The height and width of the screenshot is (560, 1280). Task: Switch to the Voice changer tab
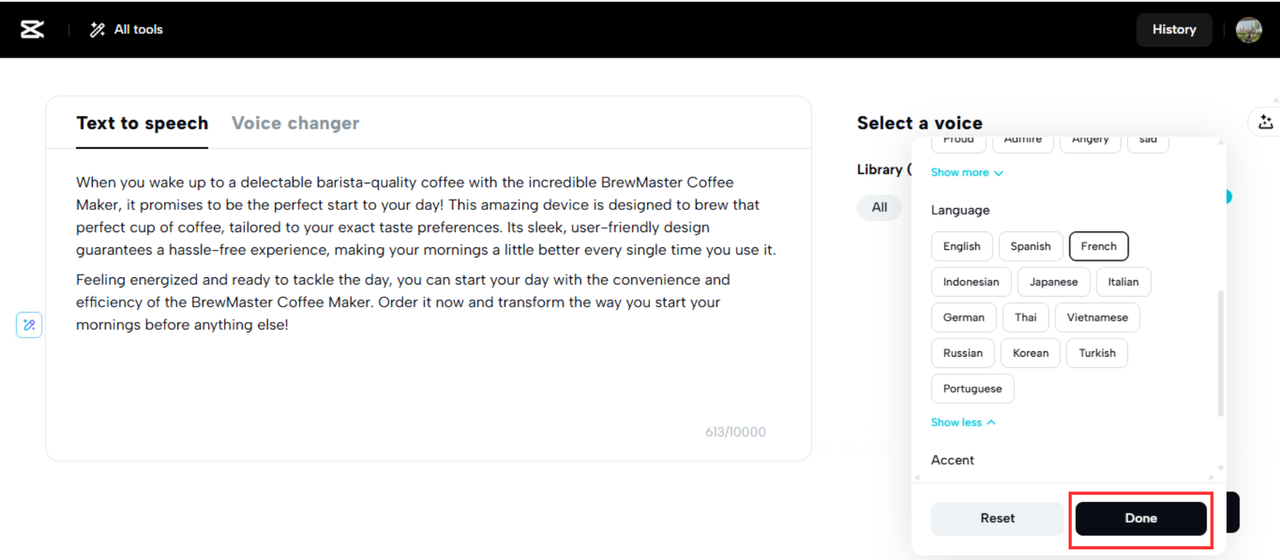pyautogui.click(x=295, y=123)
